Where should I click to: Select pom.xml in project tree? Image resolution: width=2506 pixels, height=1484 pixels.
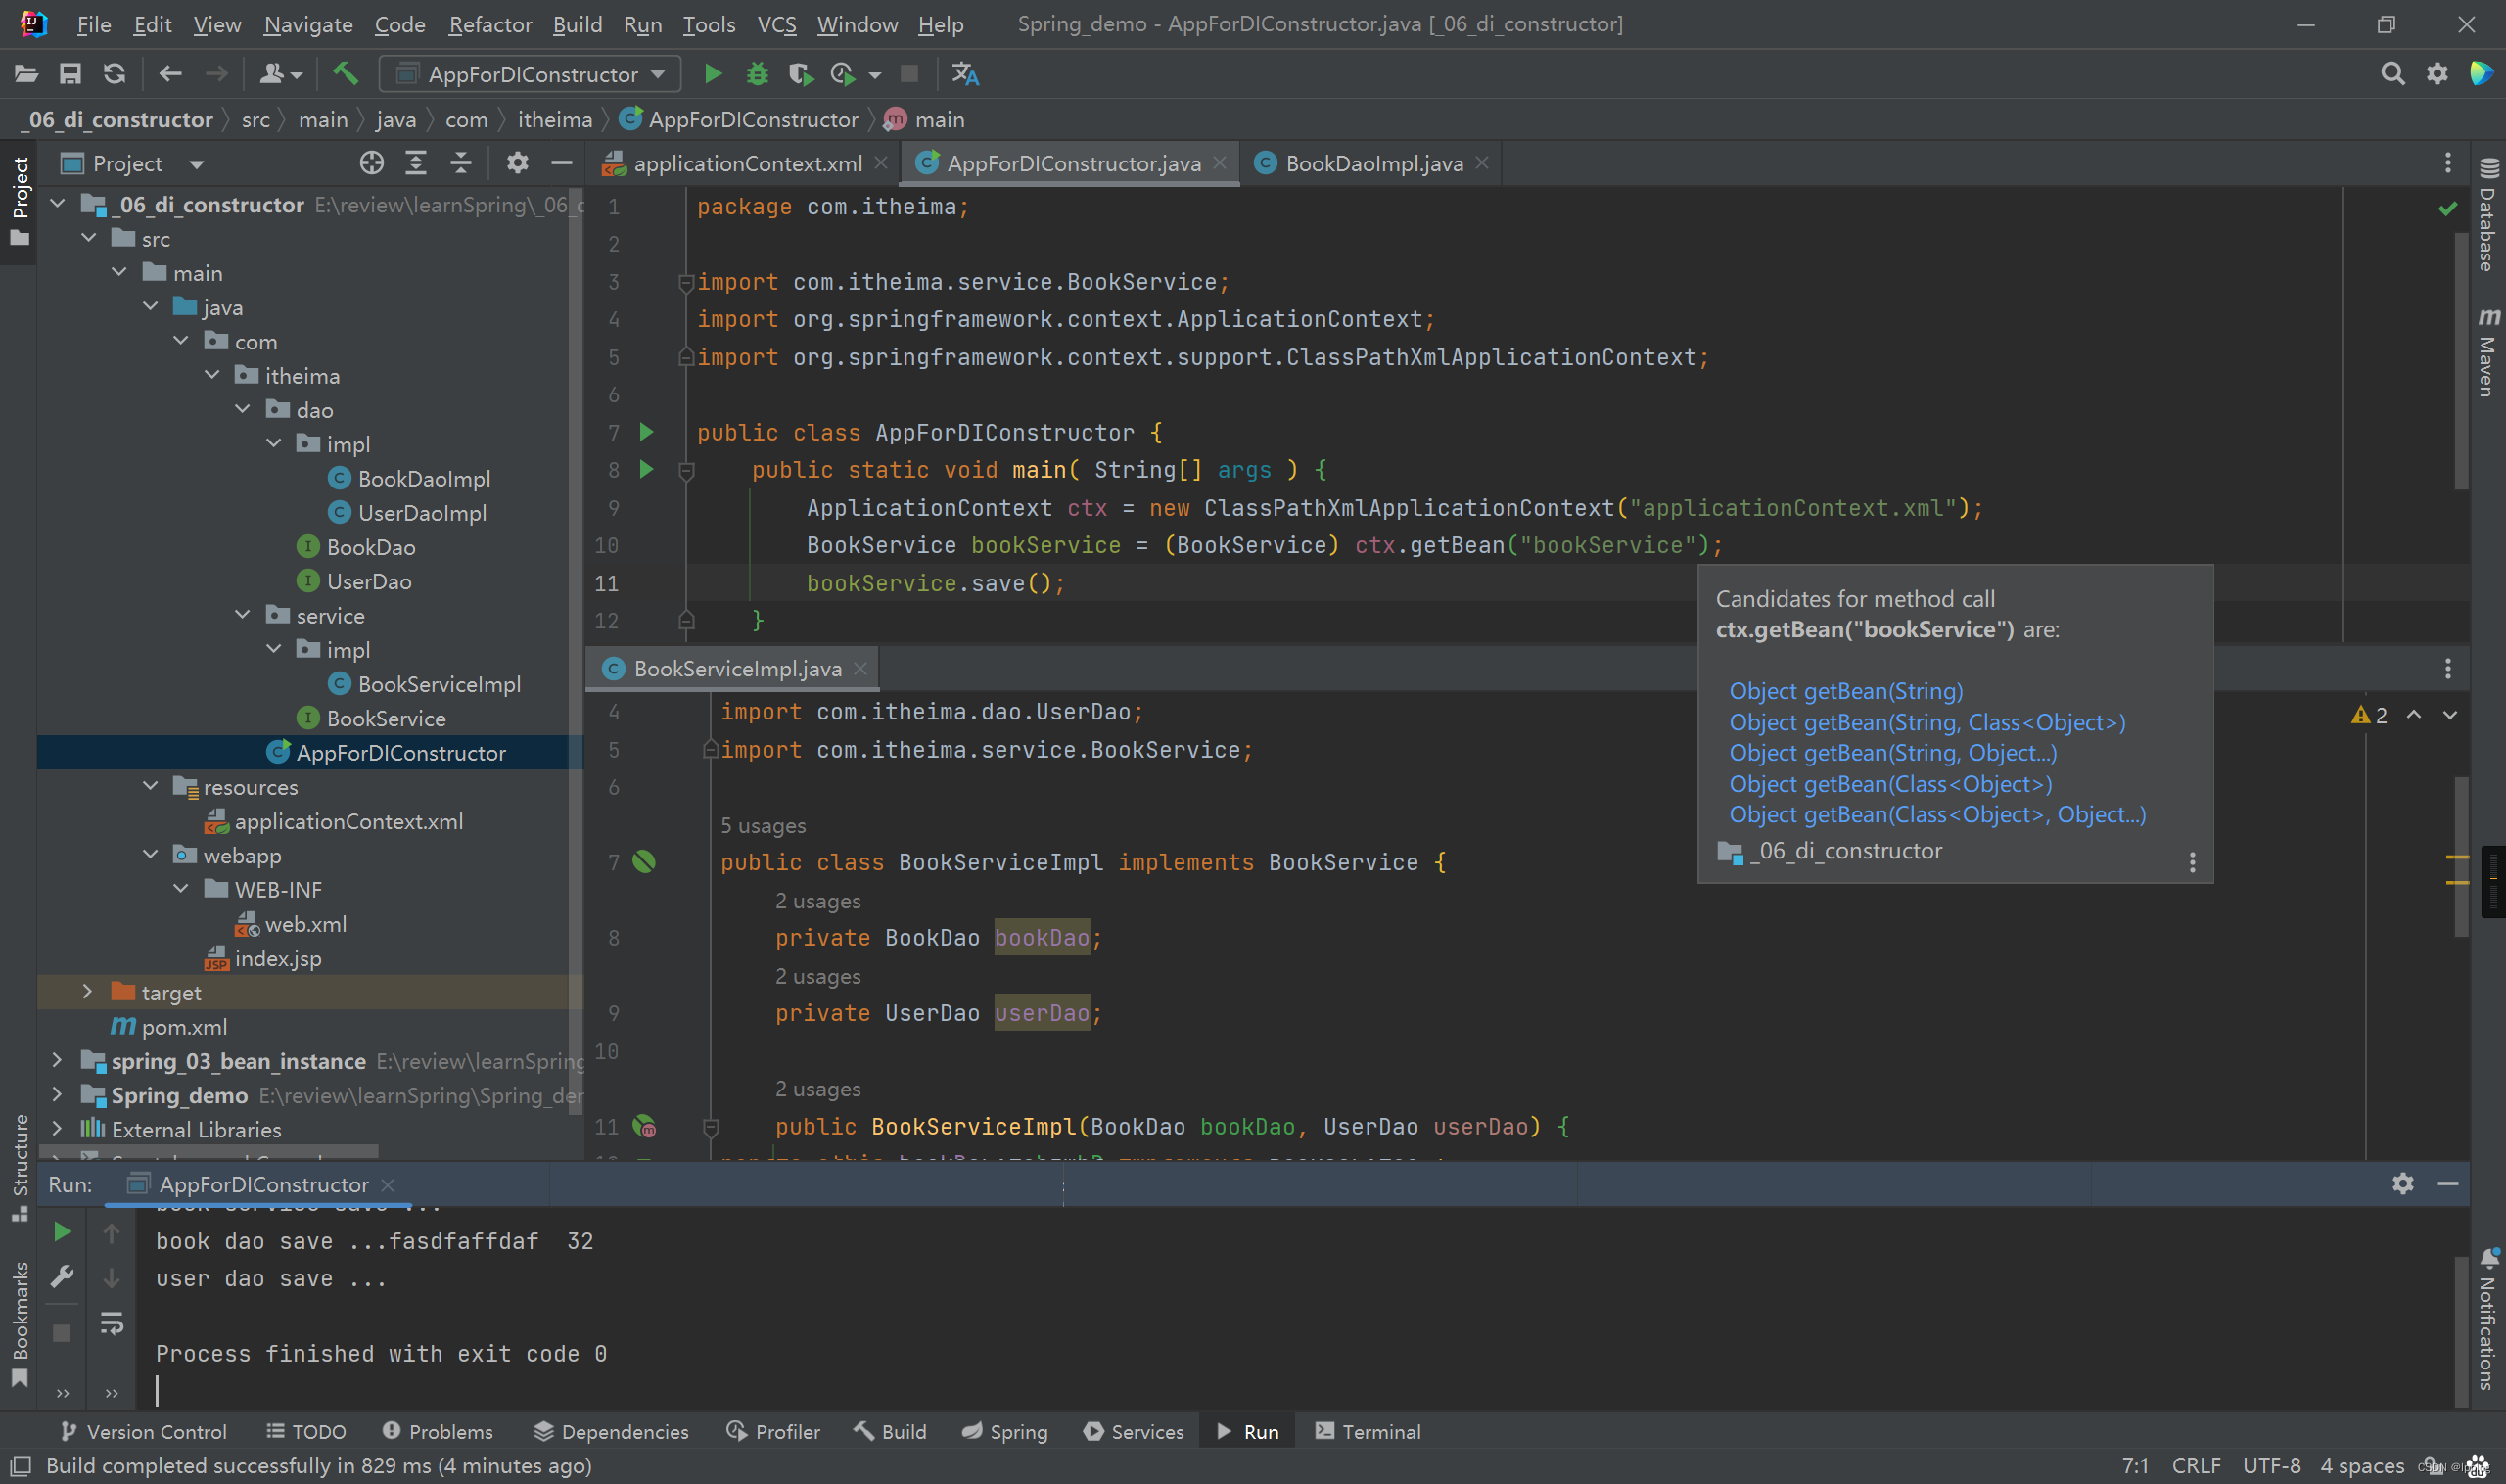[x=184, y=1027]
